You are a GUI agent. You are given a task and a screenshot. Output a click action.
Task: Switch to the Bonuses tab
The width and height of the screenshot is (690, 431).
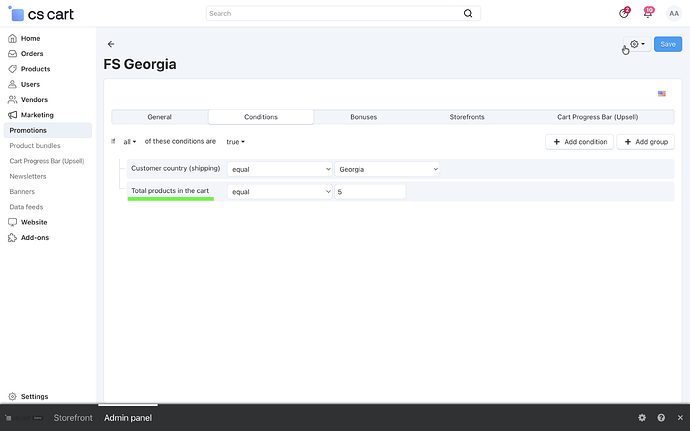tap(363, 117)
